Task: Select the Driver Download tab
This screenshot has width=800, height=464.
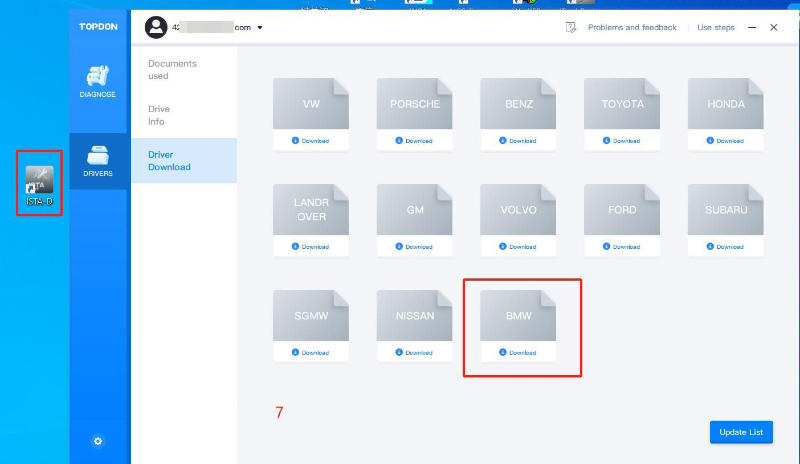Action: (169, 161)
